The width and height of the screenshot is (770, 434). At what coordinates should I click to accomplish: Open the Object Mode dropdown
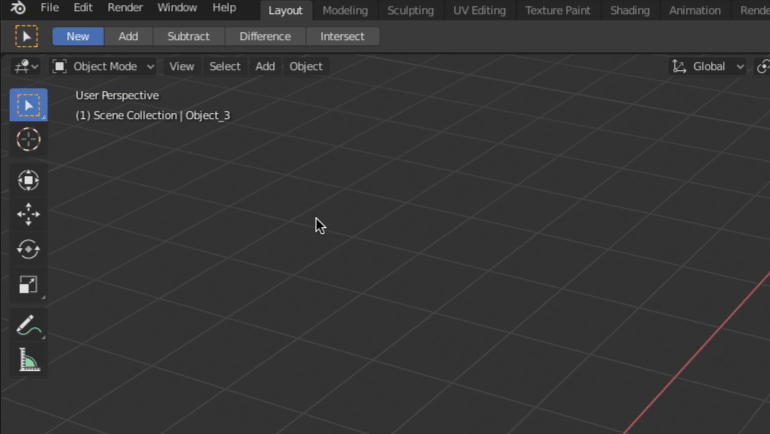click(x=103, y=66)
